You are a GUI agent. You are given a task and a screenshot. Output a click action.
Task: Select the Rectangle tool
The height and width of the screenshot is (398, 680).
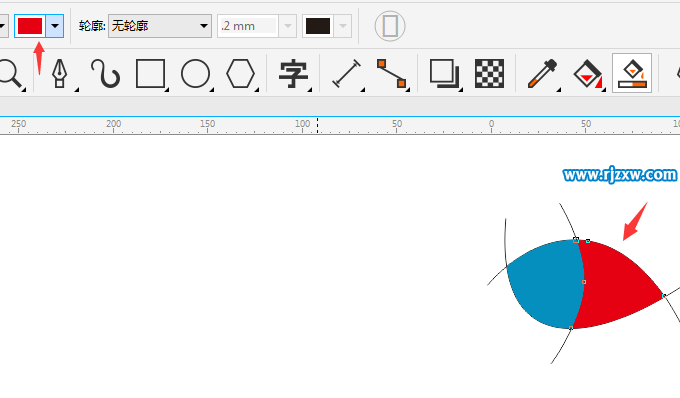150,74
